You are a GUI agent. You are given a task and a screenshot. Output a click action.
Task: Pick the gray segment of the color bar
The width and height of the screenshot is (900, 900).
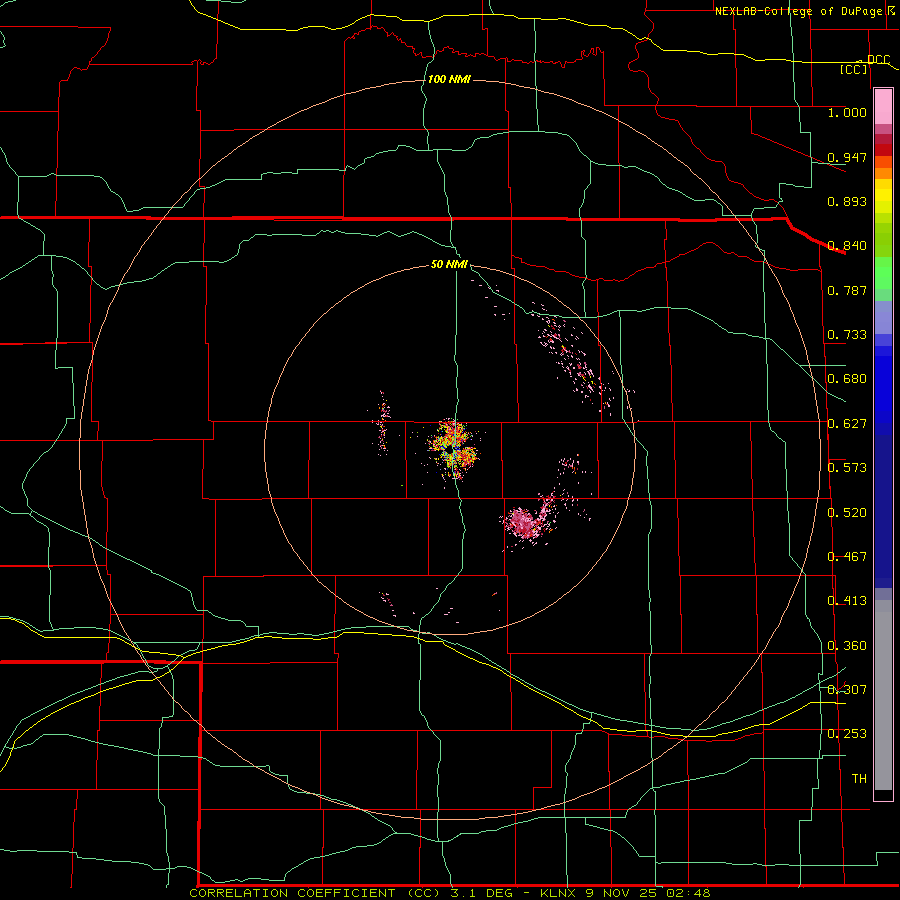click(883, 695)
